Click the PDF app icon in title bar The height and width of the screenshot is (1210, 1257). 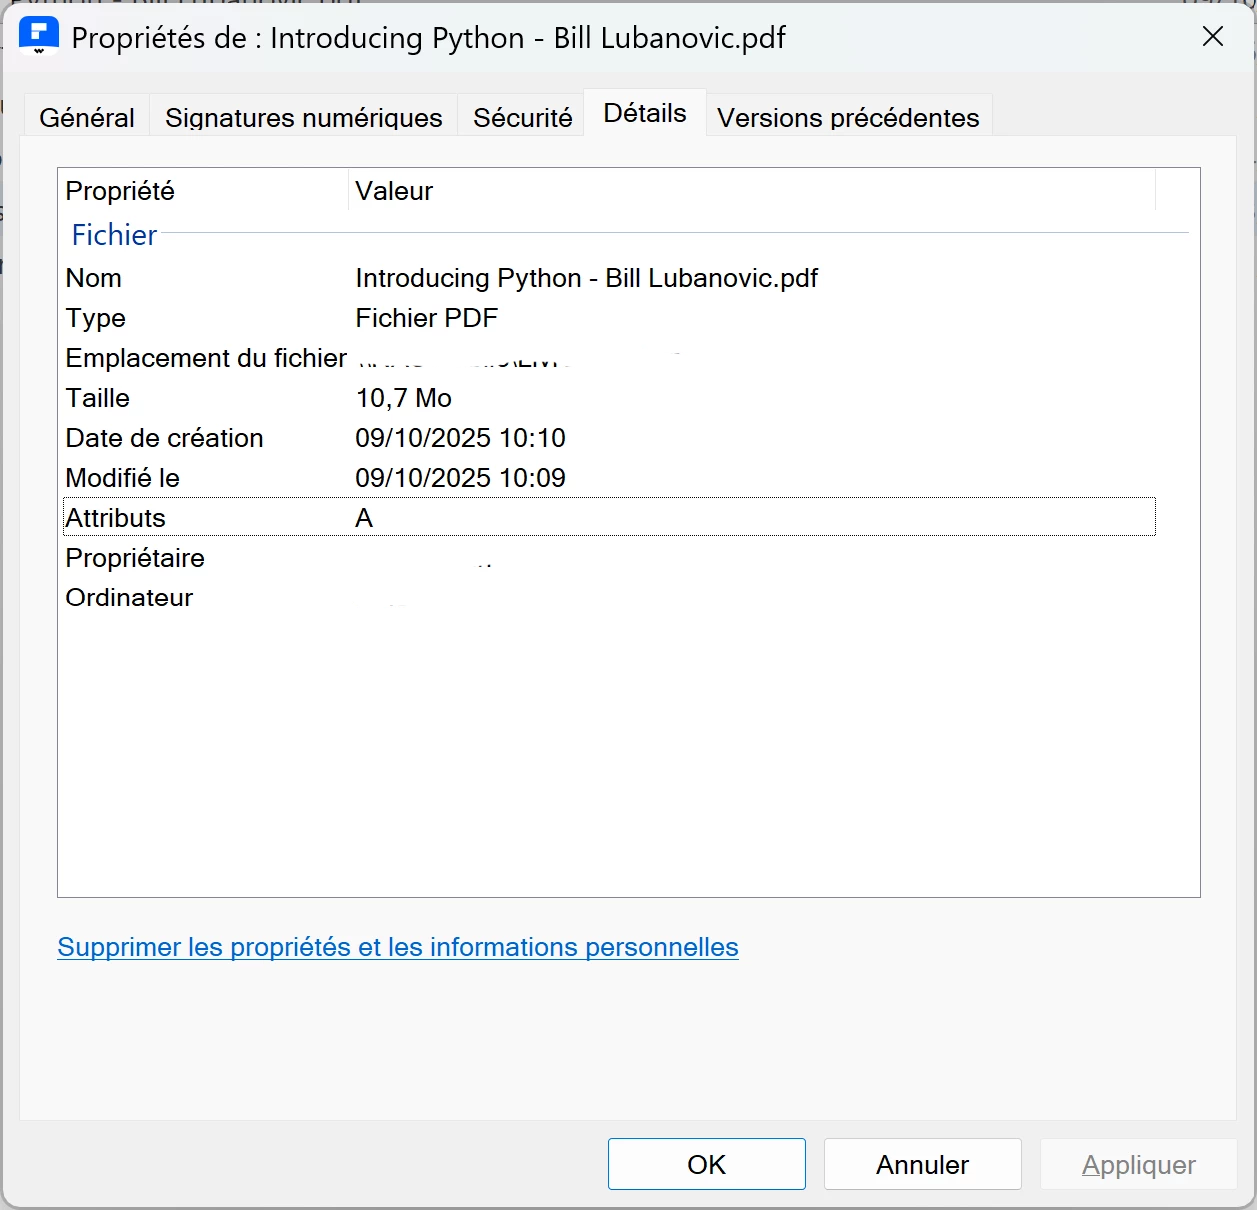[x=39, y=36]
